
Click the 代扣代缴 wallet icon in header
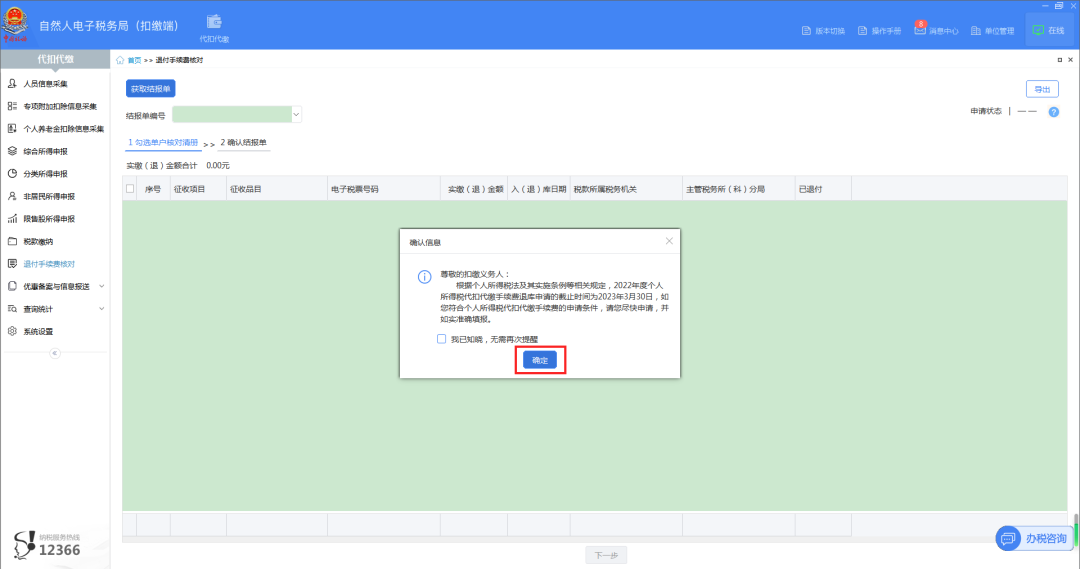[214, 22]
